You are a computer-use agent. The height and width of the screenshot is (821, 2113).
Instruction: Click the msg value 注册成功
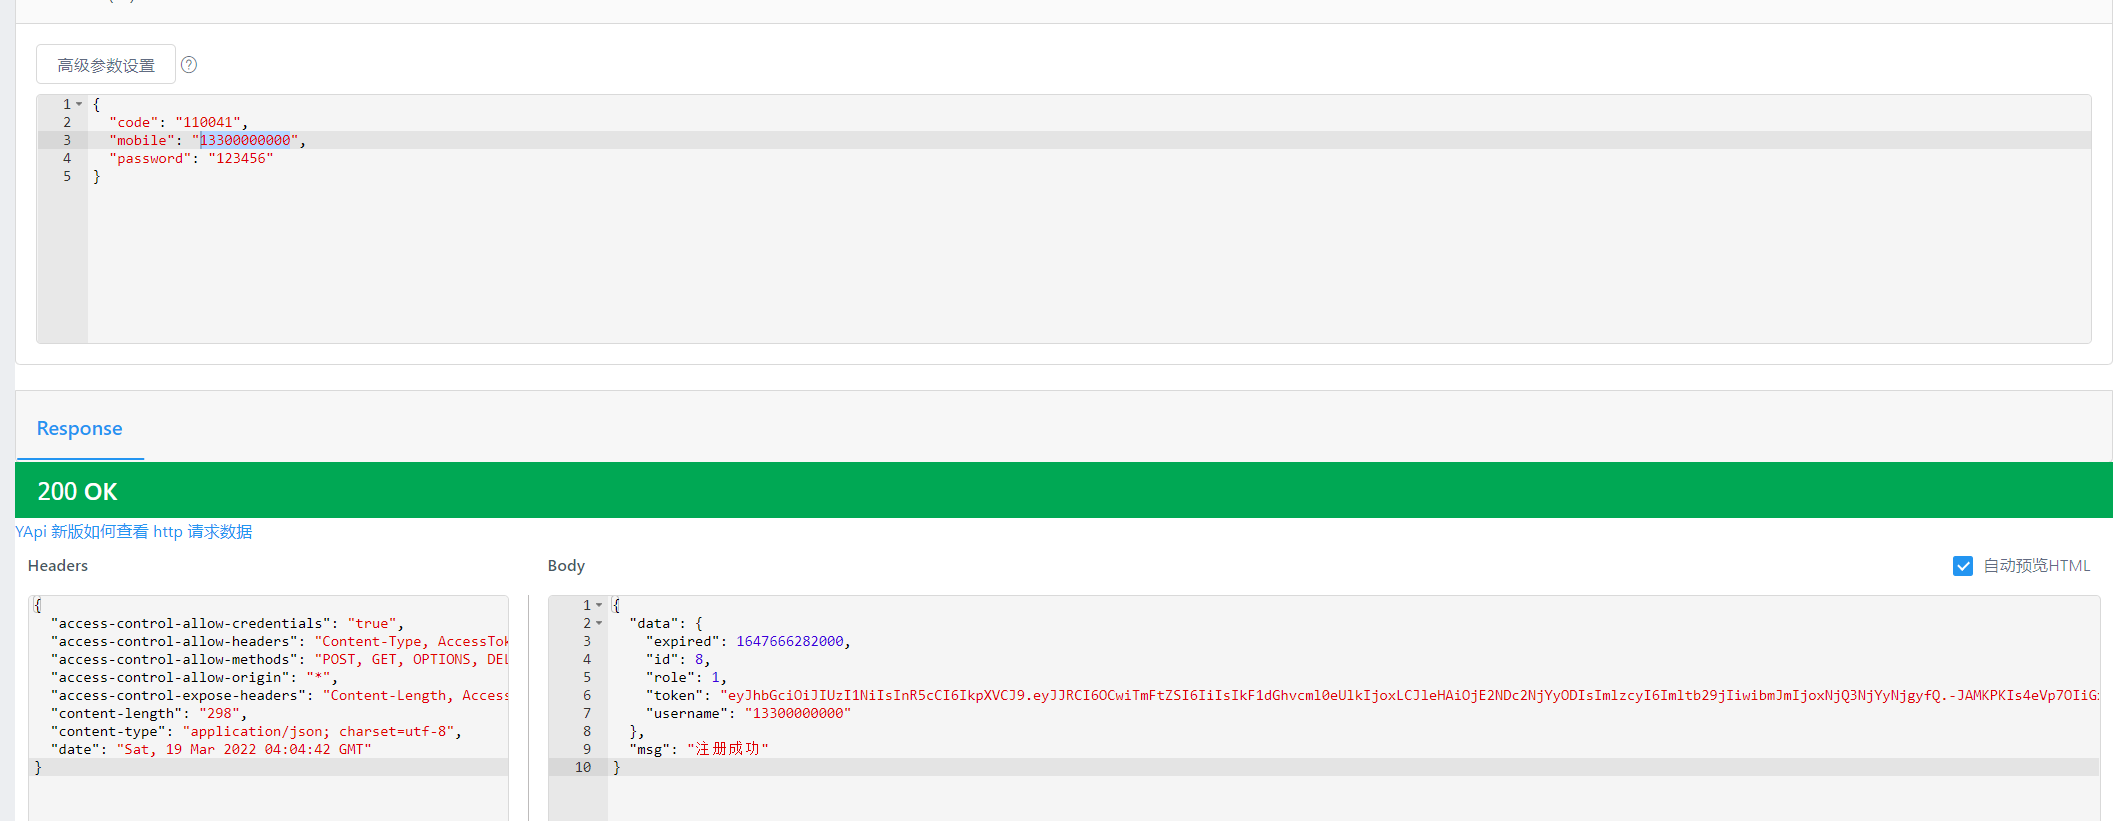tap(728, 749)
